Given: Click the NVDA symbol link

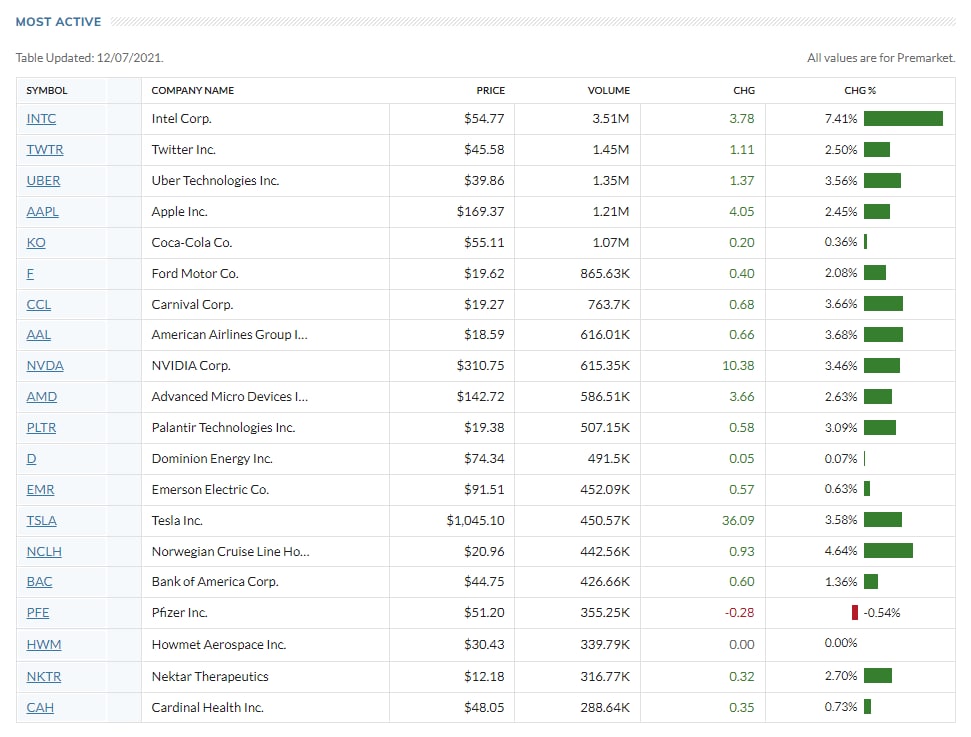Looking at the screenshot, I should pos(45,366).
